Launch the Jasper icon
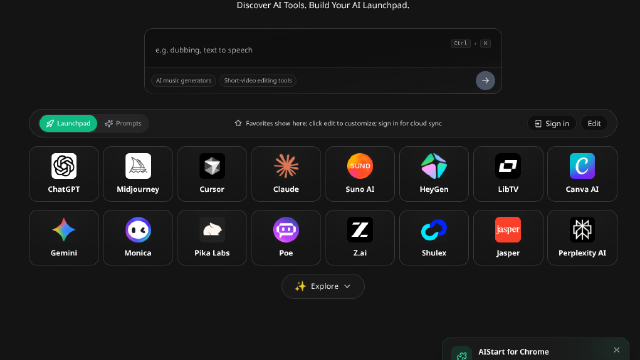This screenshot has width=640, height=360. pyautogui.click(x=508, y=229)
